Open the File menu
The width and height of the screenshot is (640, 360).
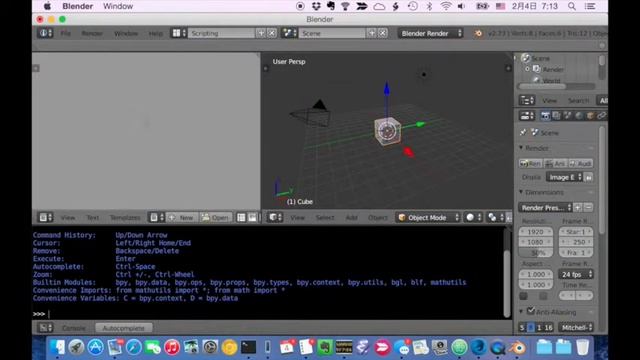(x=66, y=33)
